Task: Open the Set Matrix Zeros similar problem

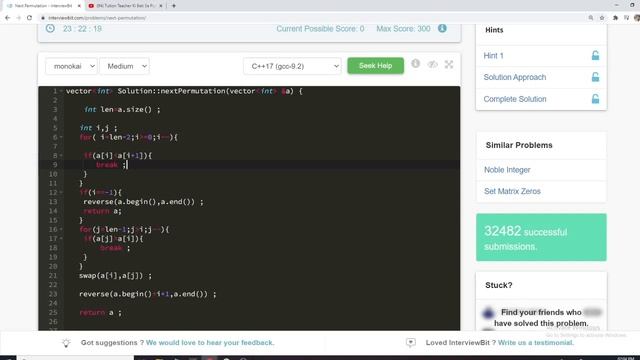Action: (512, 191)
